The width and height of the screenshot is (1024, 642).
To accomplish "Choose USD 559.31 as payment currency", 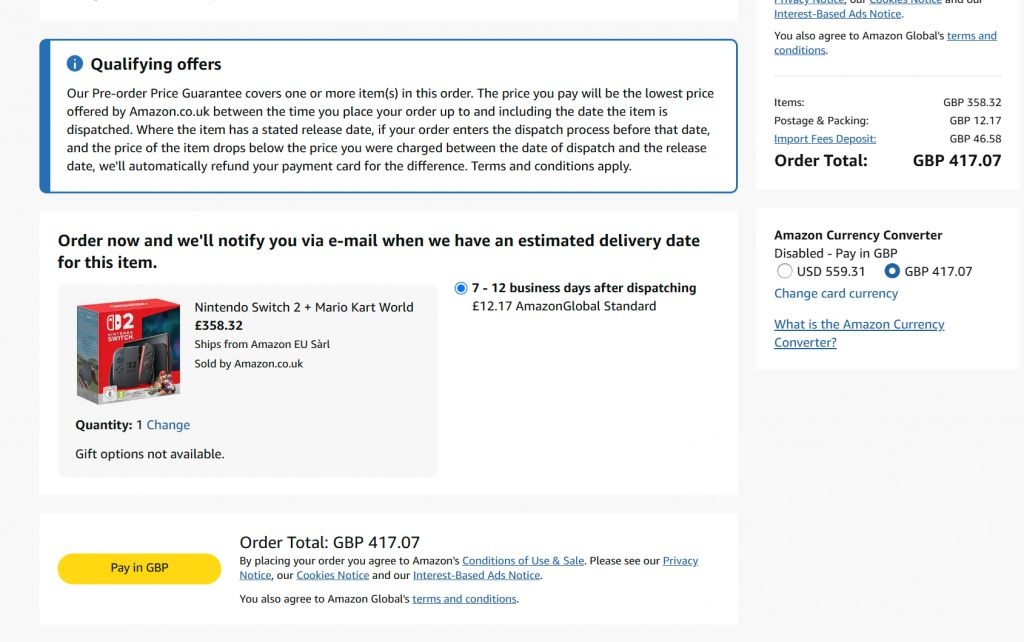I will click(785, 271).
